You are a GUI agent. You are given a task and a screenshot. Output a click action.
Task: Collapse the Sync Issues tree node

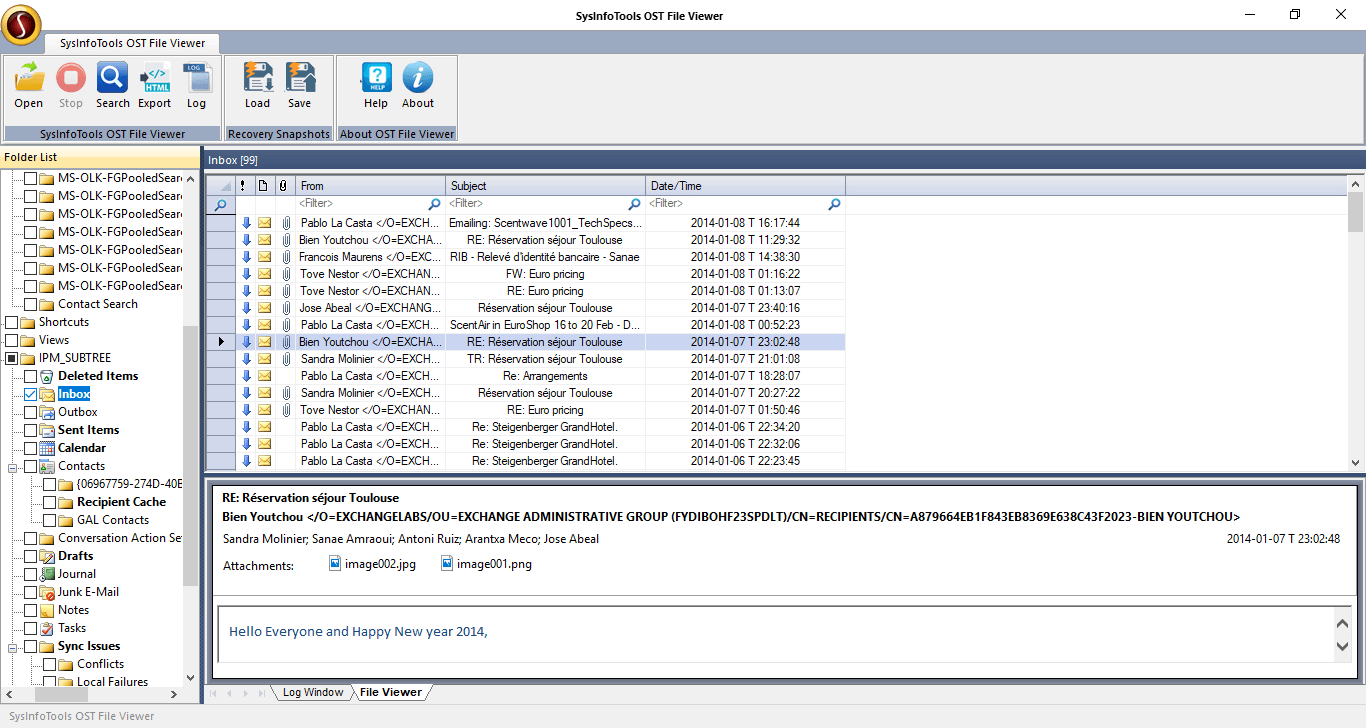[x=12, y=646]
